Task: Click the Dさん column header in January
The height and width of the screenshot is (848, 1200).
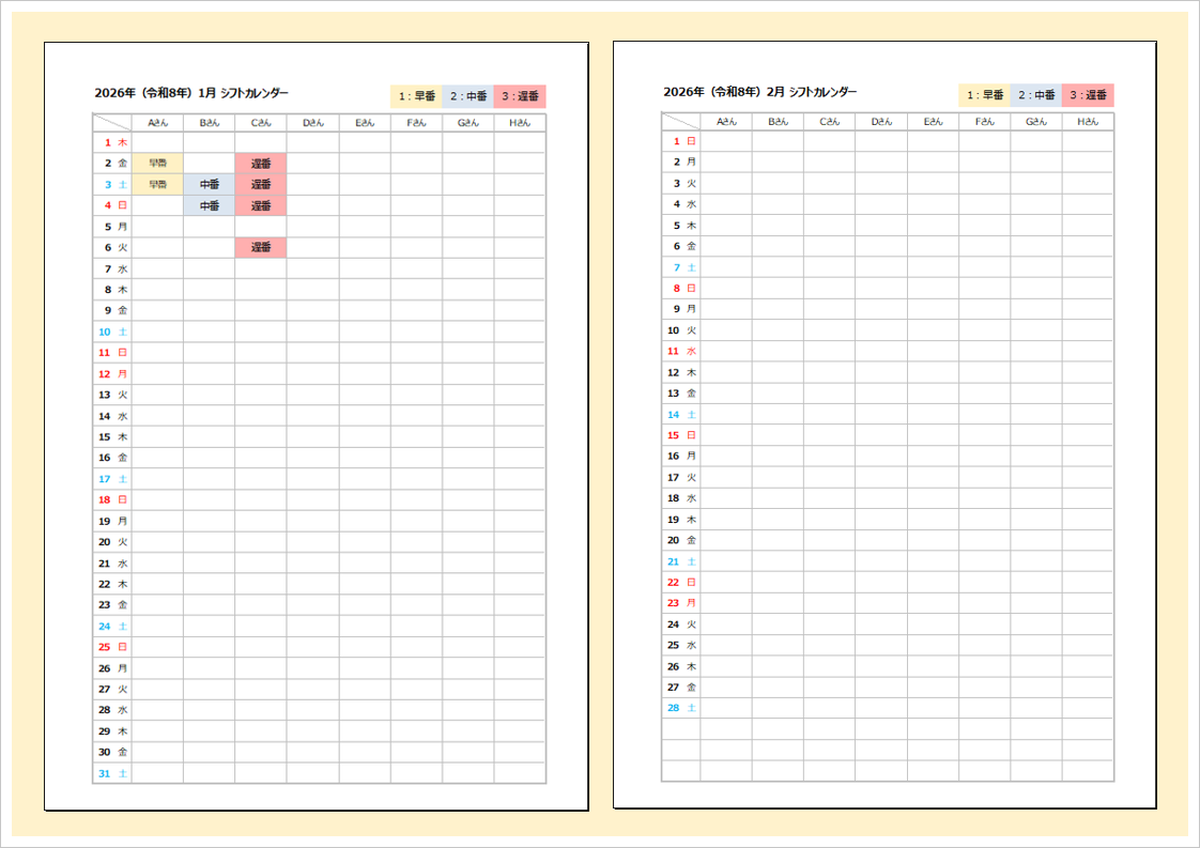Action: tap(313, 123)
